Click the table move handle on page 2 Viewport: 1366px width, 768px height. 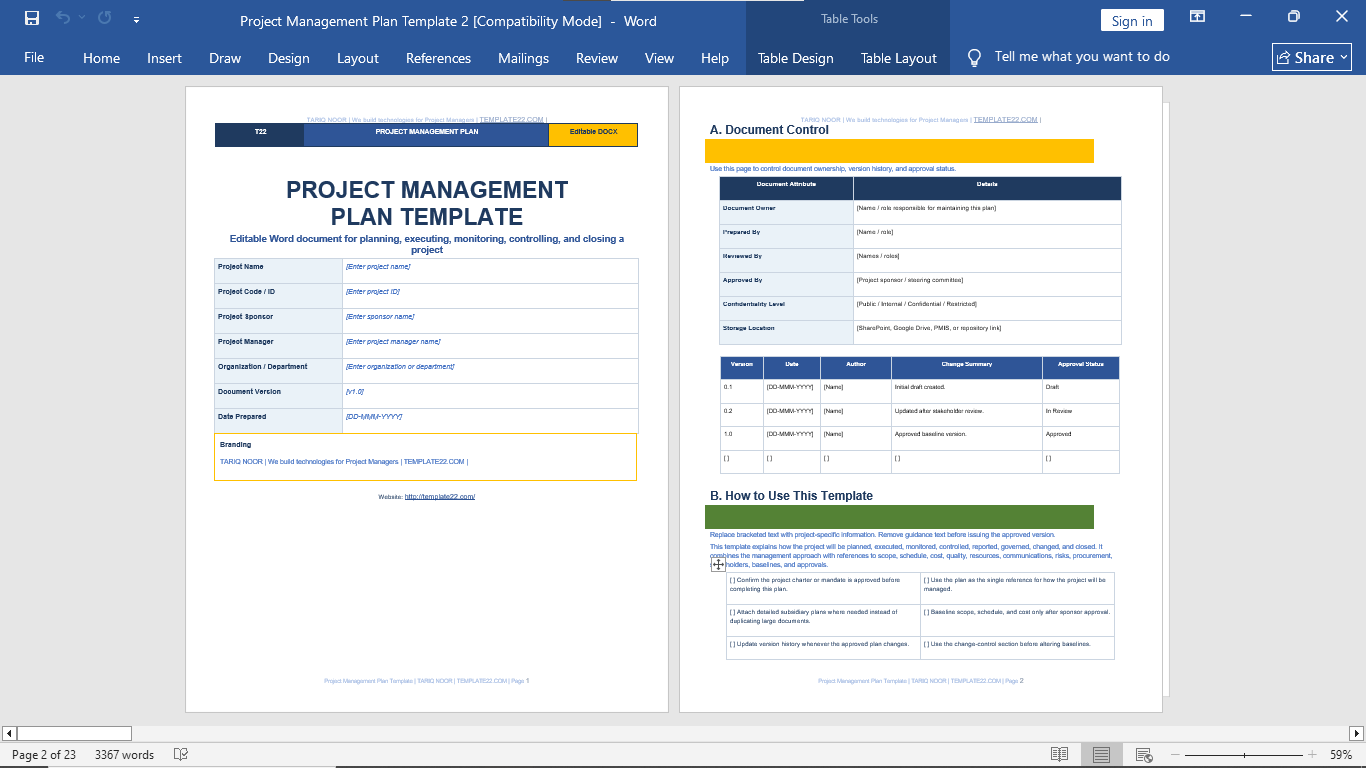click(x=718, y=565)
